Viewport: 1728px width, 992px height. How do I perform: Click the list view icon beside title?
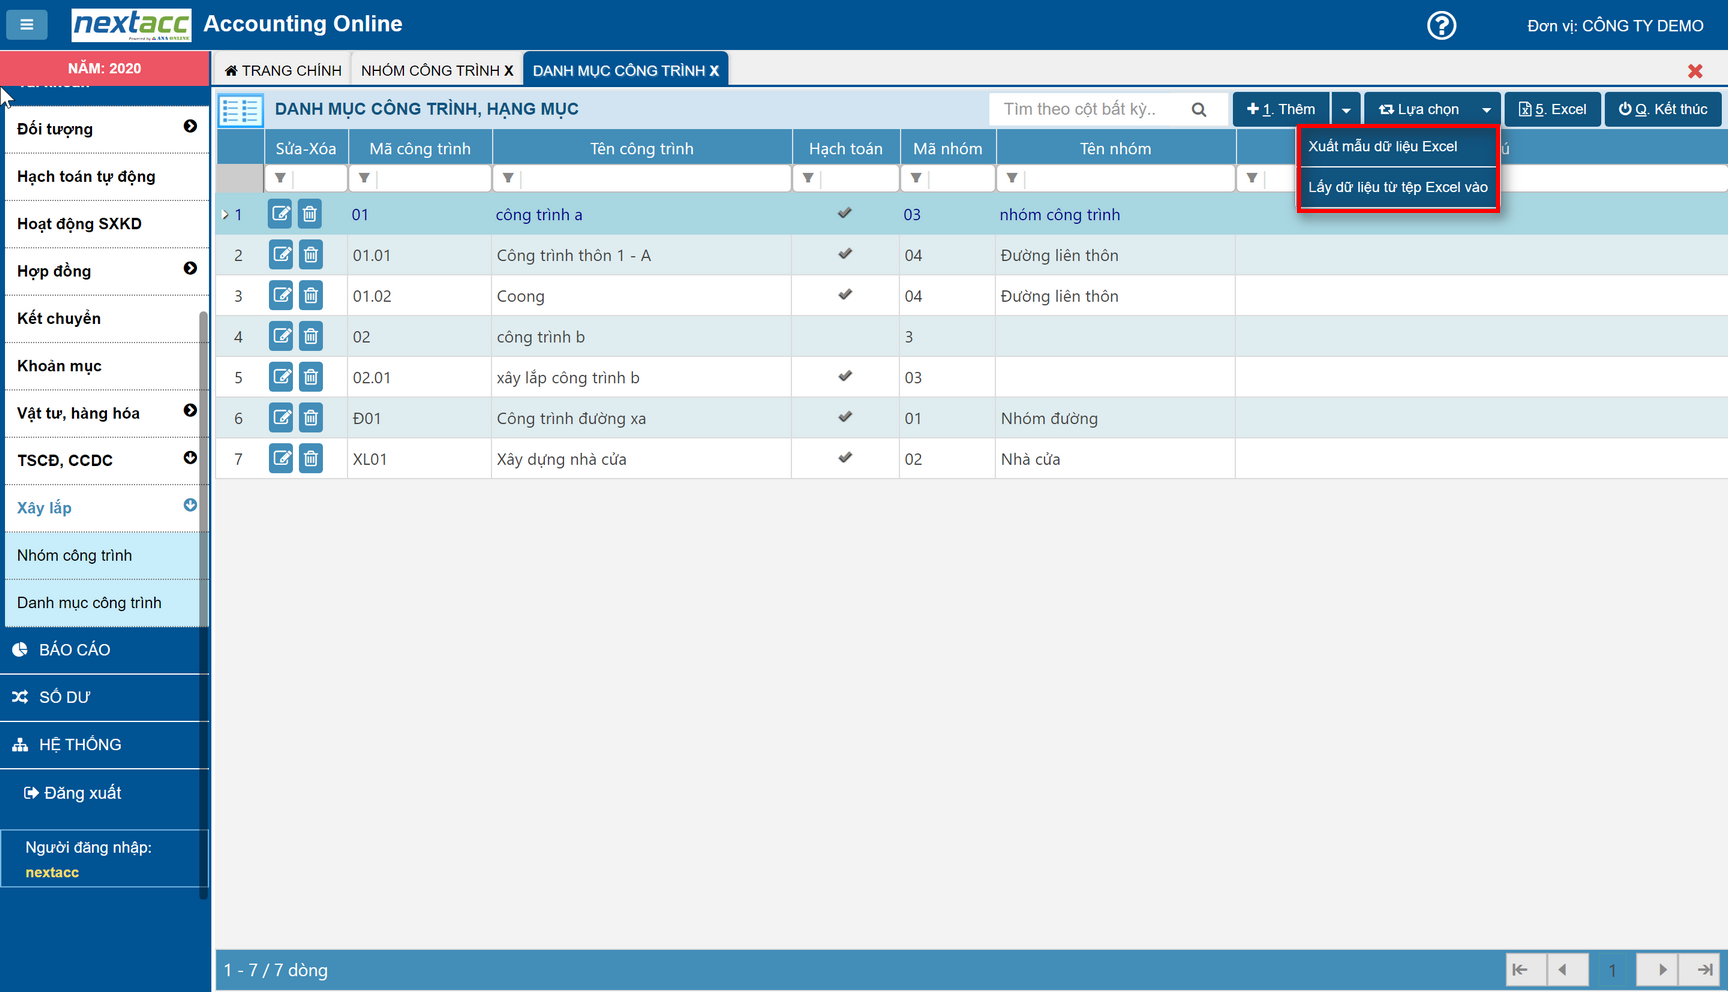tap(241, 109)
